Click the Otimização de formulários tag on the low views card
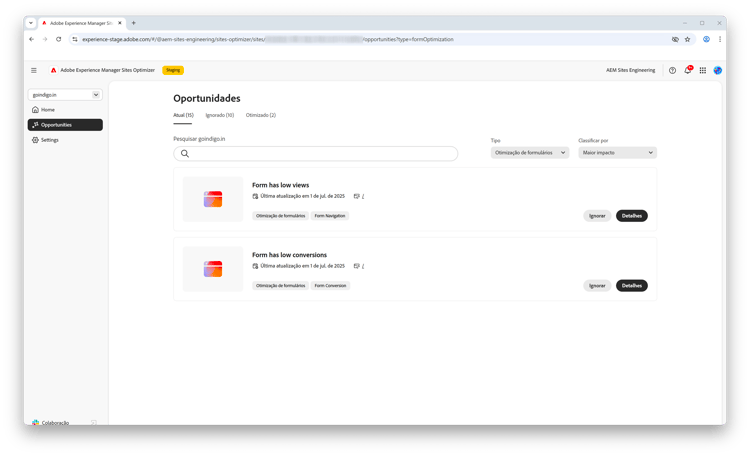 coord(280,216)
